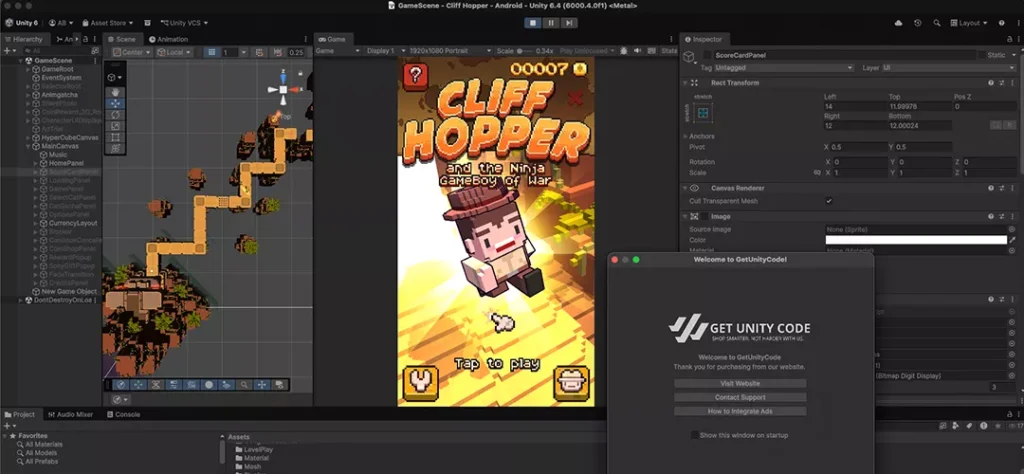Toggle Show this window on startup checkbox
This screenshot has height=474, width=1024.
pyautogui.click(x=695, y=435)
